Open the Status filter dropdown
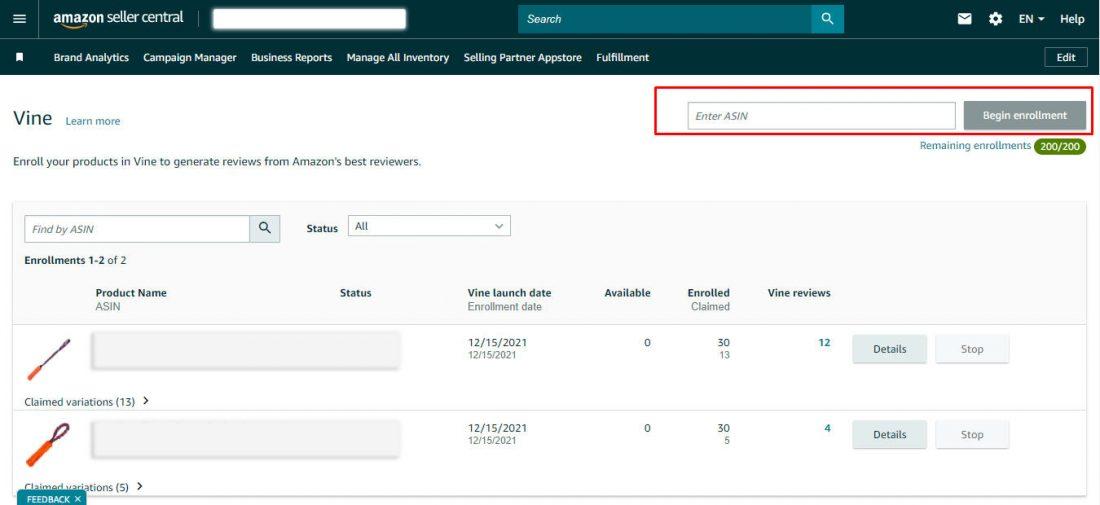Viewport: 1100px width, 505px height. 429,227
